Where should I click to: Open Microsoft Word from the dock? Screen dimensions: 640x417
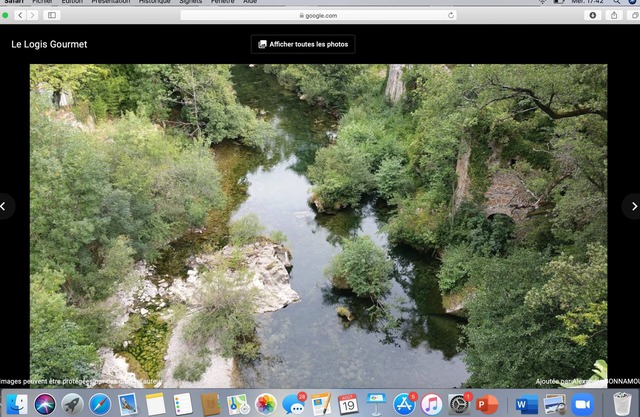click(x=524, y=404)
